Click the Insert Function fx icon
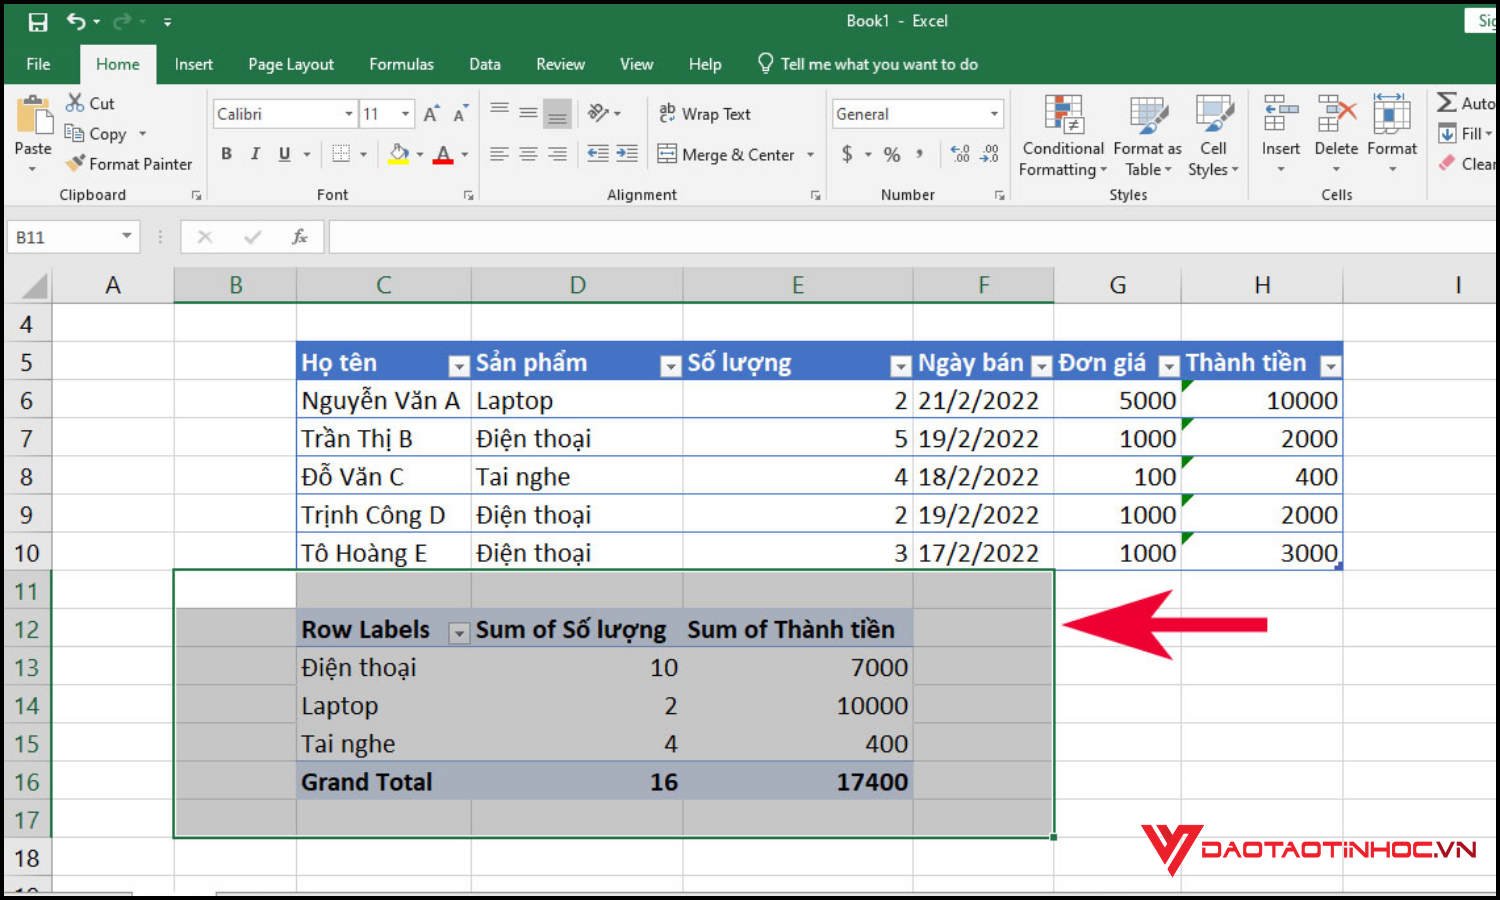The height and width of the screenshot is (900, 1500). tap(300, 237)
